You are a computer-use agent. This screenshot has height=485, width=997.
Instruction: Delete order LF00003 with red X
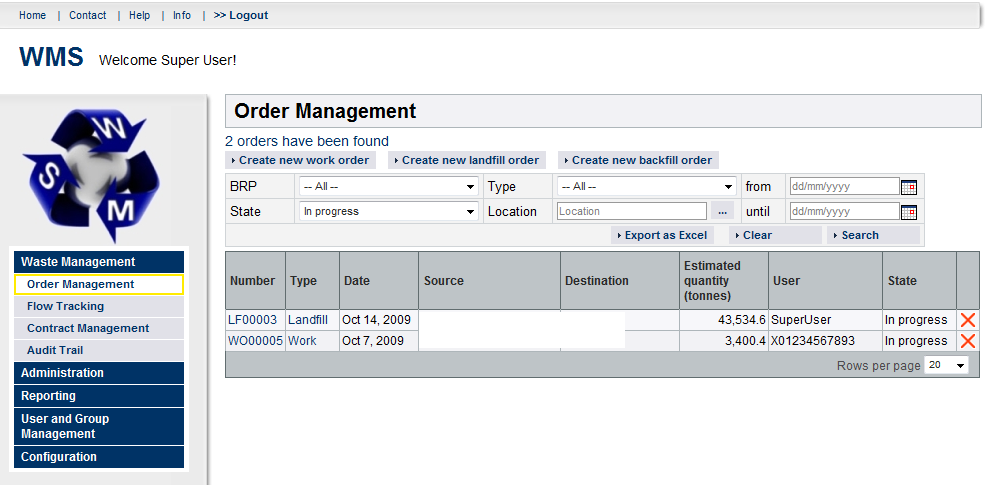tap(967, 320)
